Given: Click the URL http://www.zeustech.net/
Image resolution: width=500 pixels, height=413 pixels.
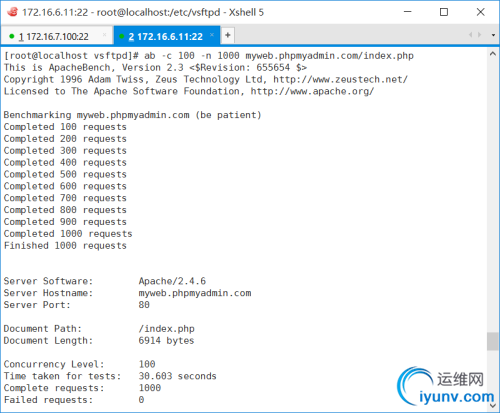Looking at the screenshot, I should pyautogui.click(x=340, y=79).
